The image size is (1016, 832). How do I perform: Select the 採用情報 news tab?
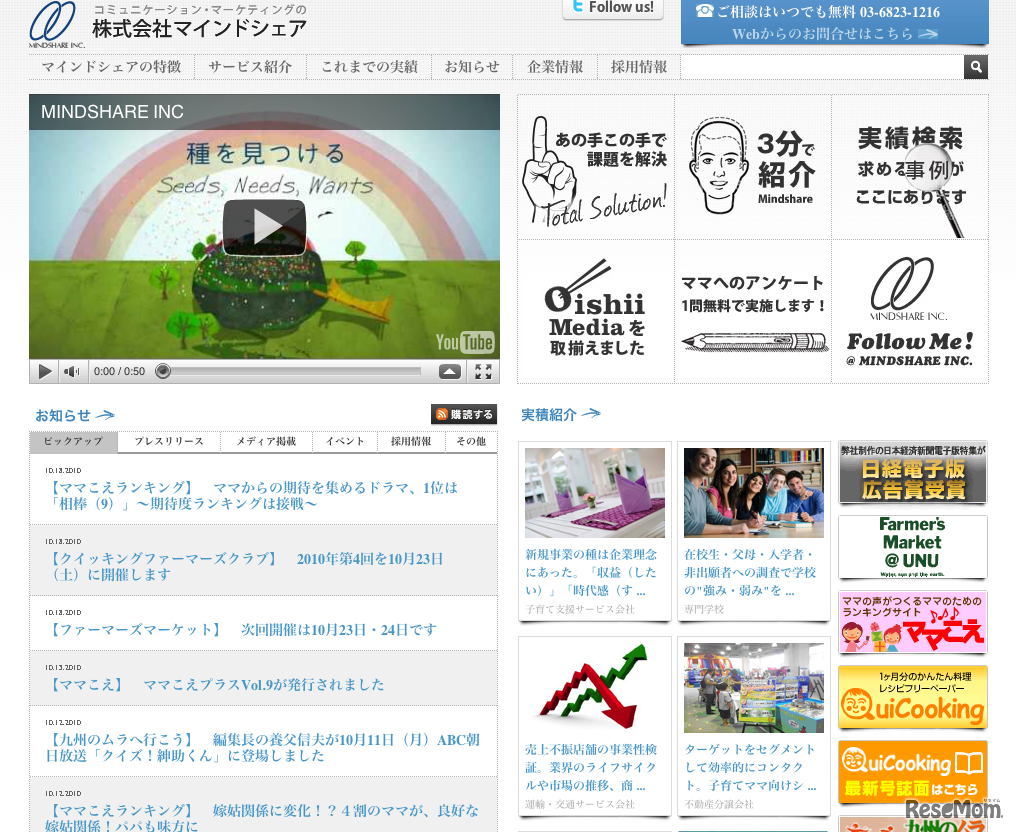pos(411,441)
